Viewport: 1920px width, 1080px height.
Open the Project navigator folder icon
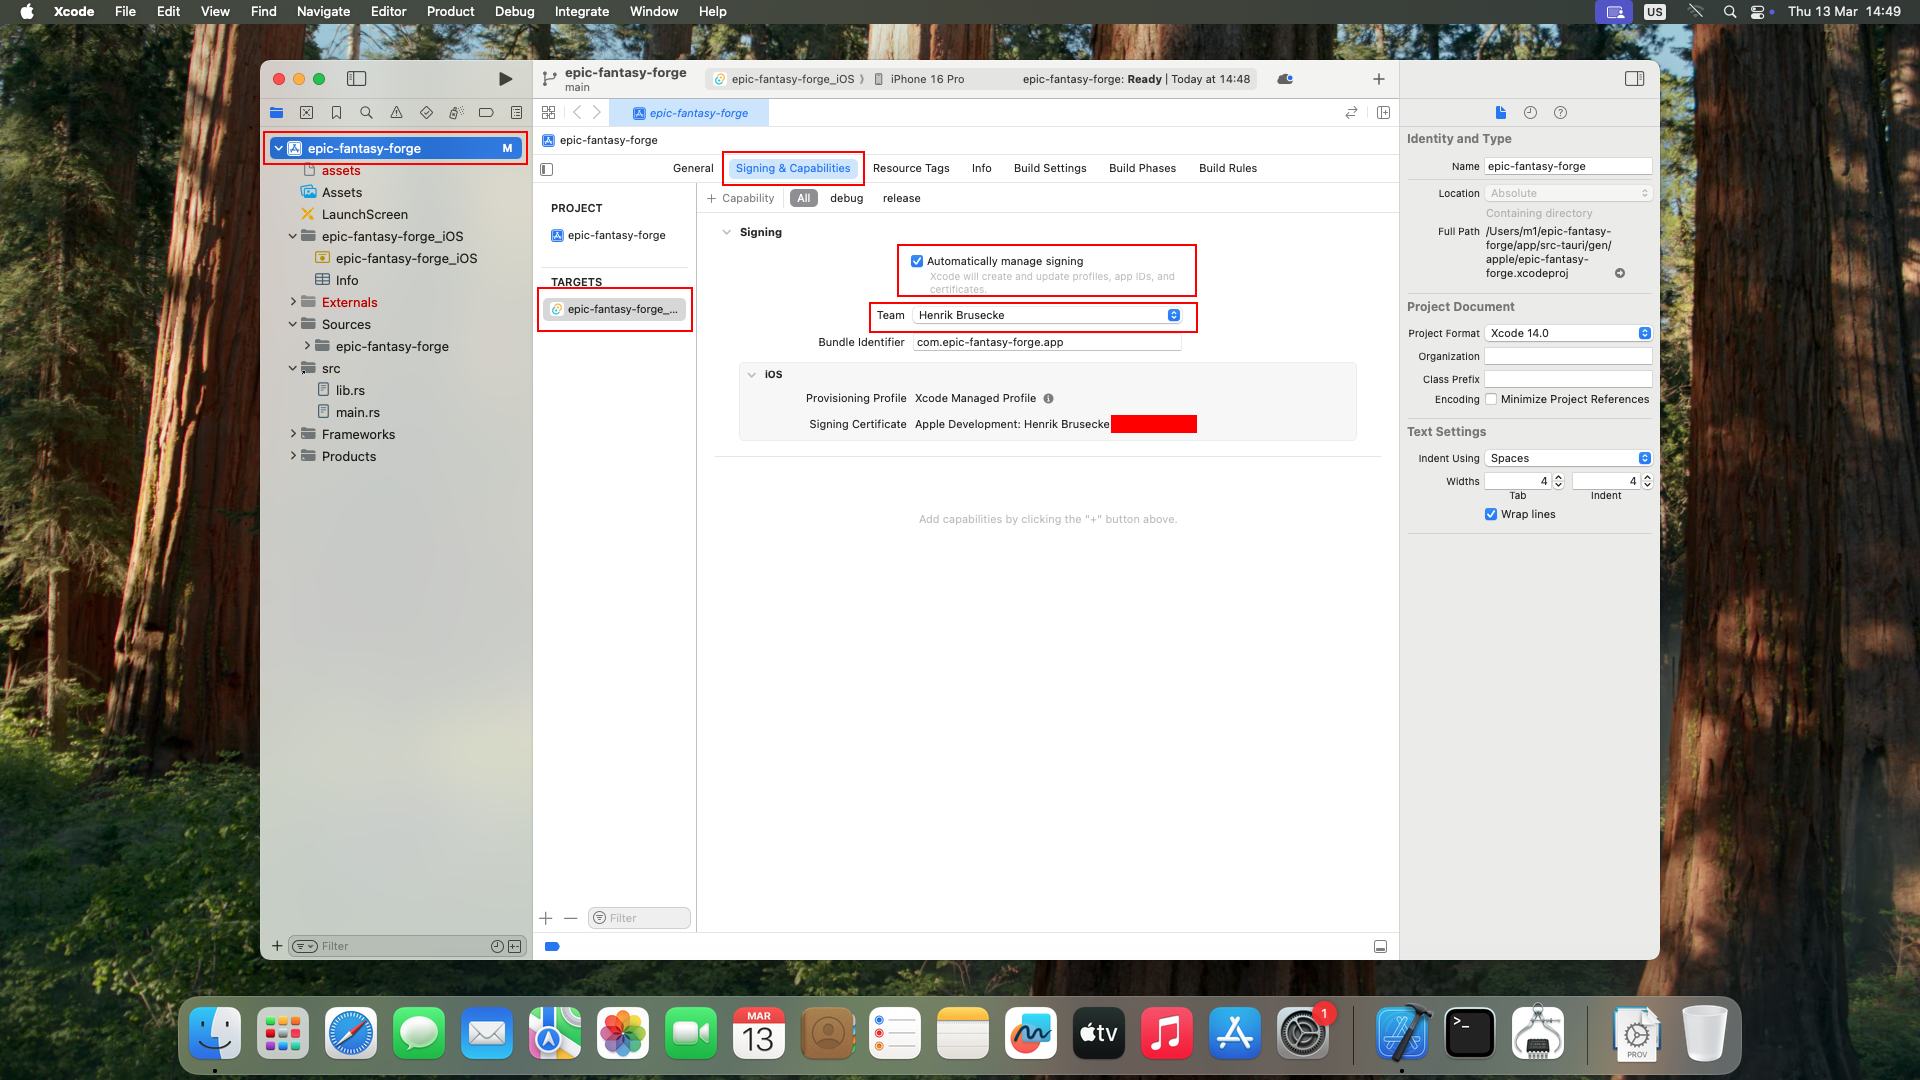(x=277, y=113)
